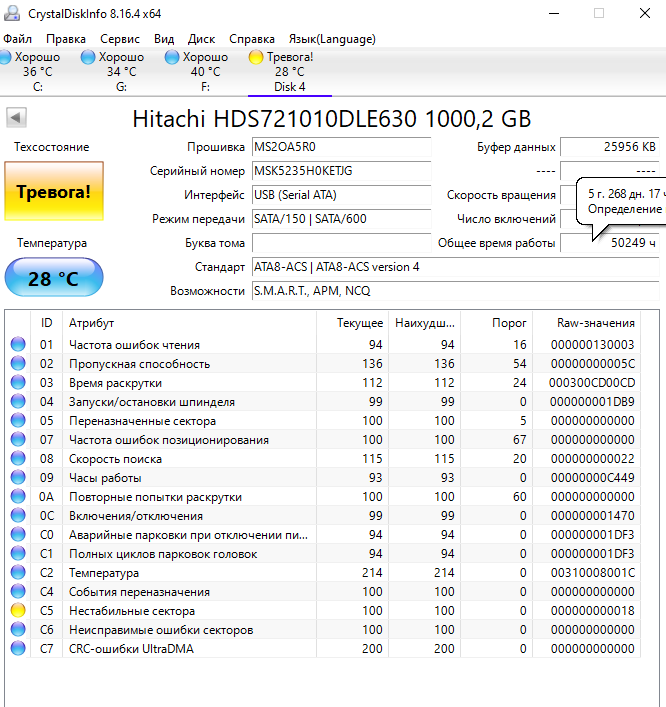Click the ID column header
This screenshot has width=666, height=707.
point(46,323)
